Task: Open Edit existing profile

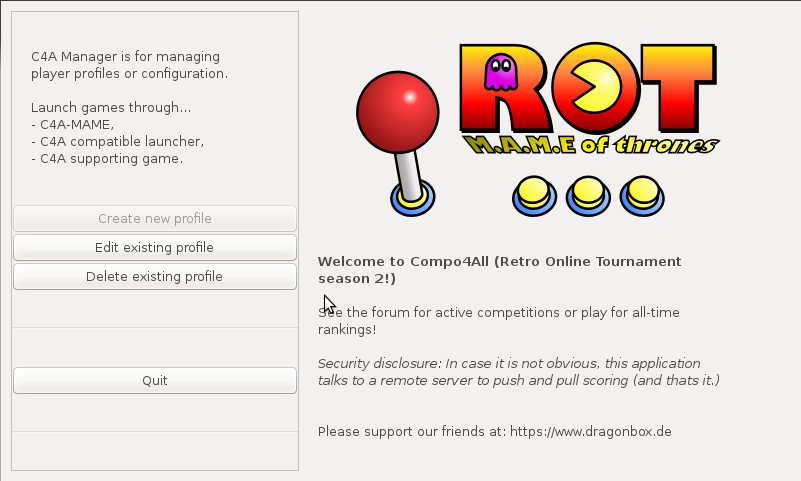Action: [x=155, y=248]
